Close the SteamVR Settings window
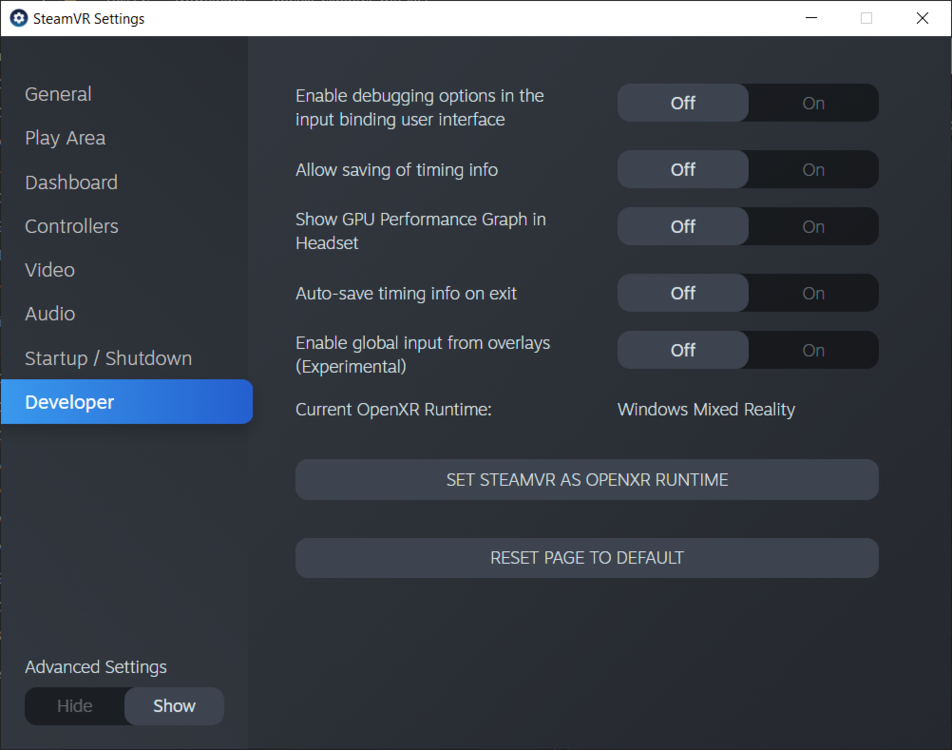This screenshot has height=750, width=952. pos(922,18)
